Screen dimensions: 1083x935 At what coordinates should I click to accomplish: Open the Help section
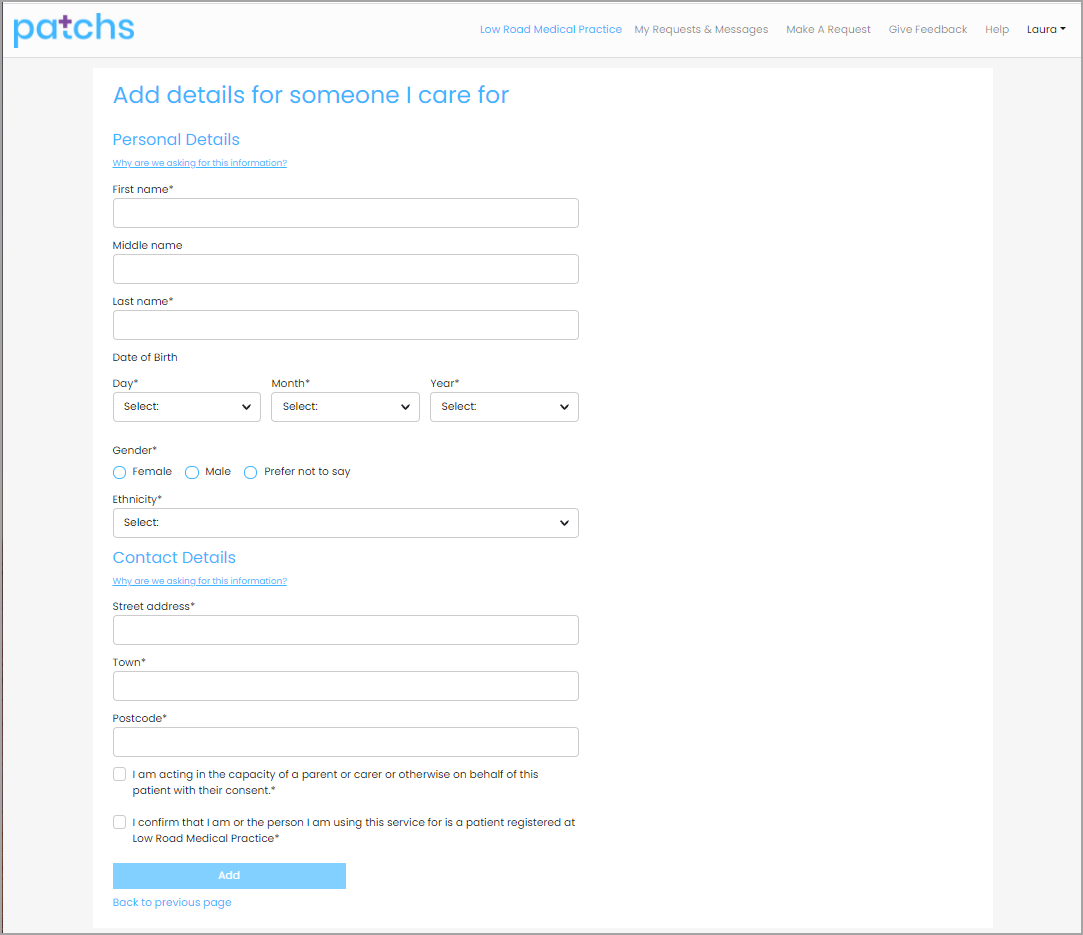997,29
